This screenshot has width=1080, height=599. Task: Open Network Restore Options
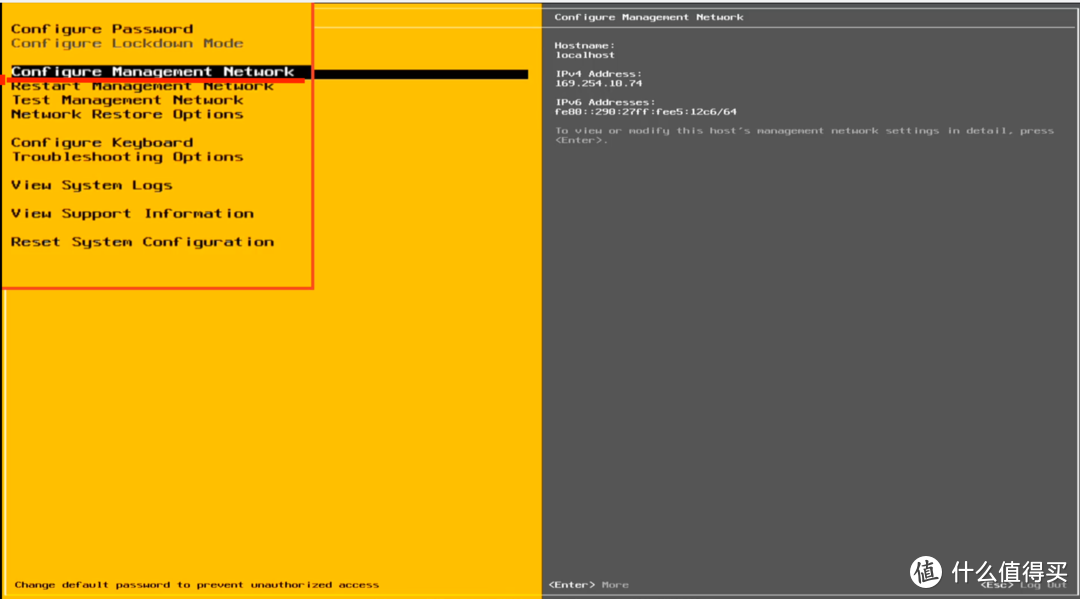tap(127, 114)
